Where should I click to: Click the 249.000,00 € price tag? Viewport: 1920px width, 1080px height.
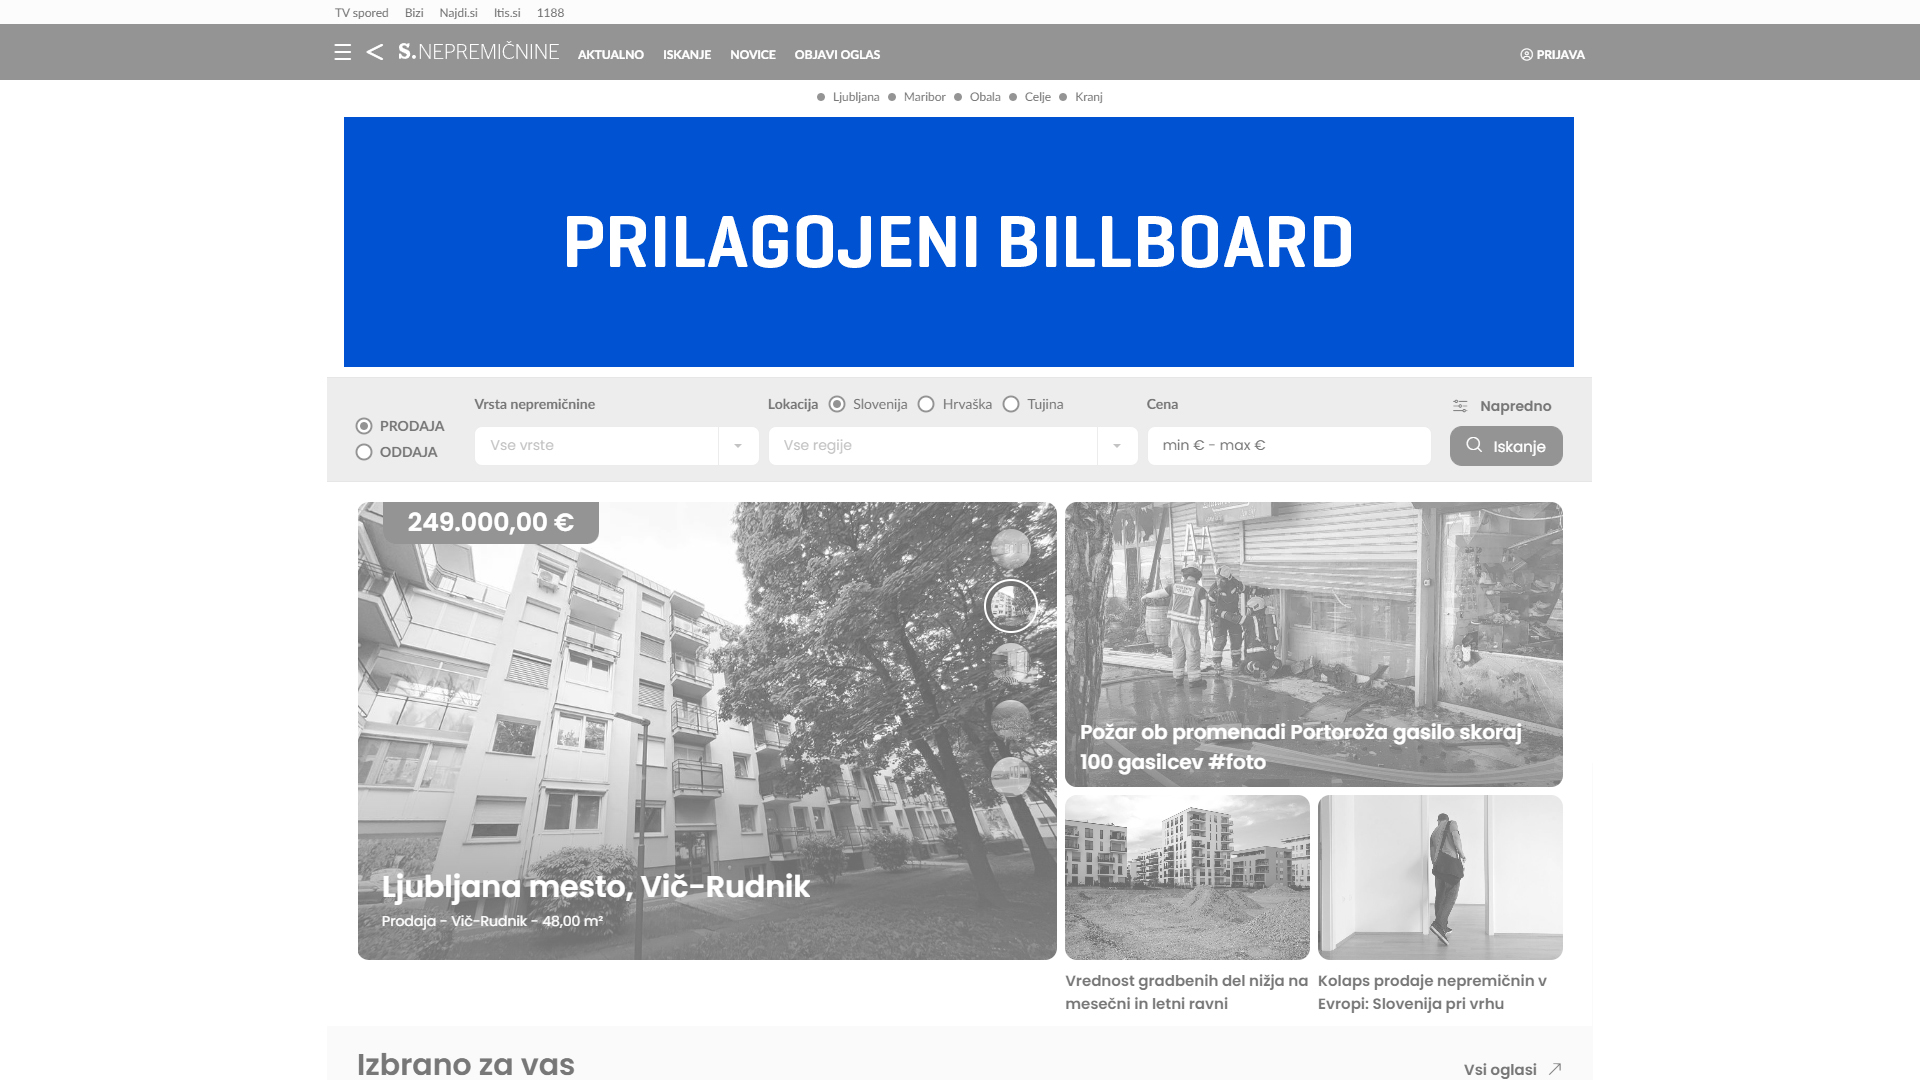tap(491, 522)
